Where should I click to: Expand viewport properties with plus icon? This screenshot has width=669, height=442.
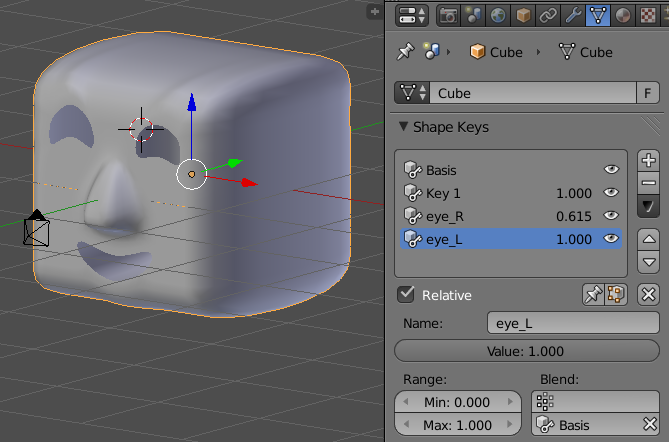[375, 12]
